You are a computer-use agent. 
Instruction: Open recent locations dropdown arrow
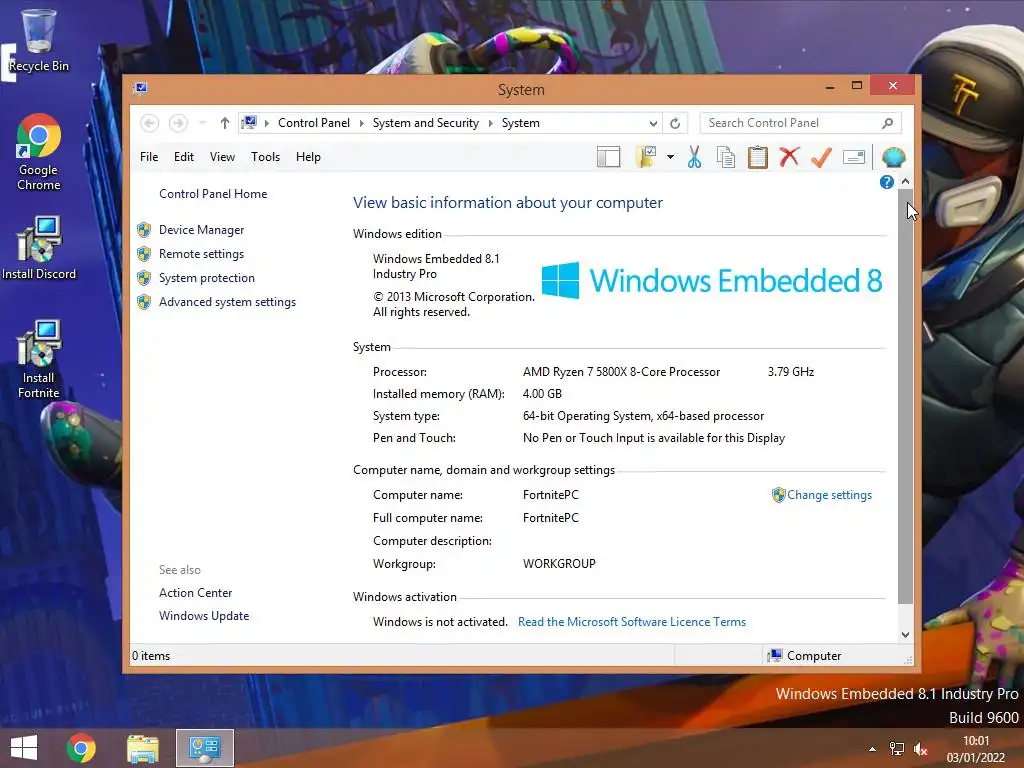click(202, 123)
